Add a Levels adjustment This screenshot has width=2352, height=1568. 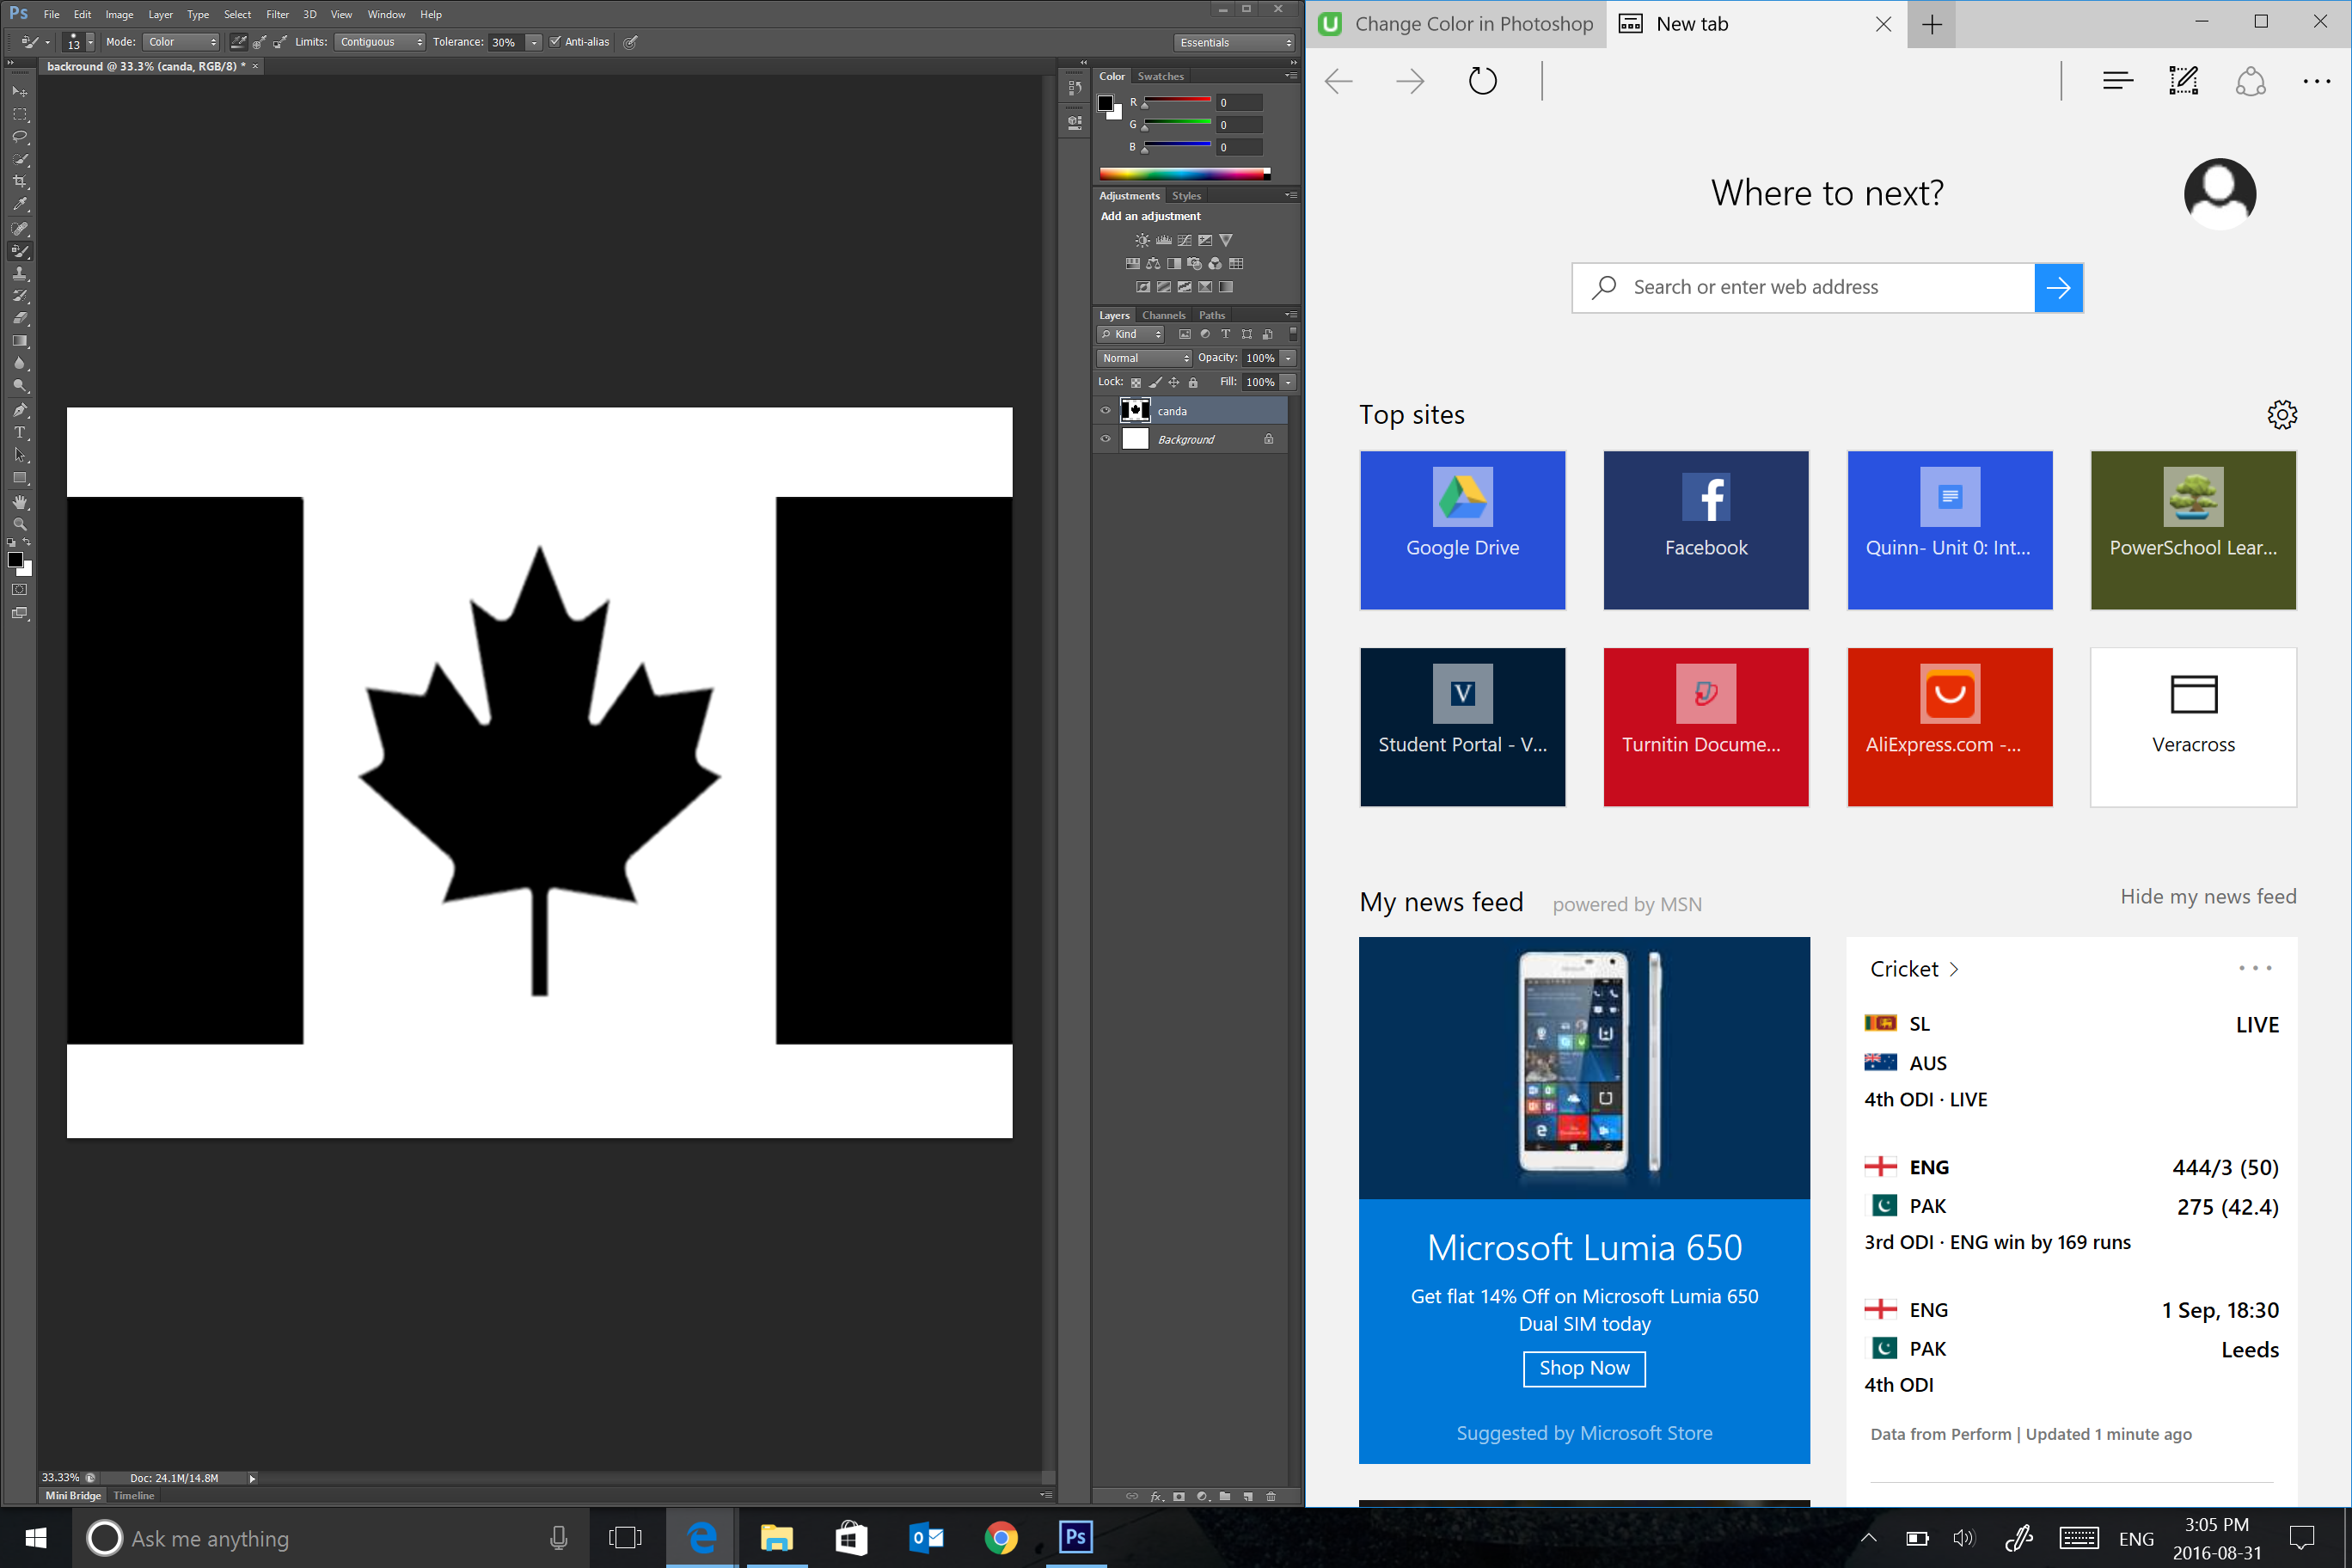(x=1163, y=240)
